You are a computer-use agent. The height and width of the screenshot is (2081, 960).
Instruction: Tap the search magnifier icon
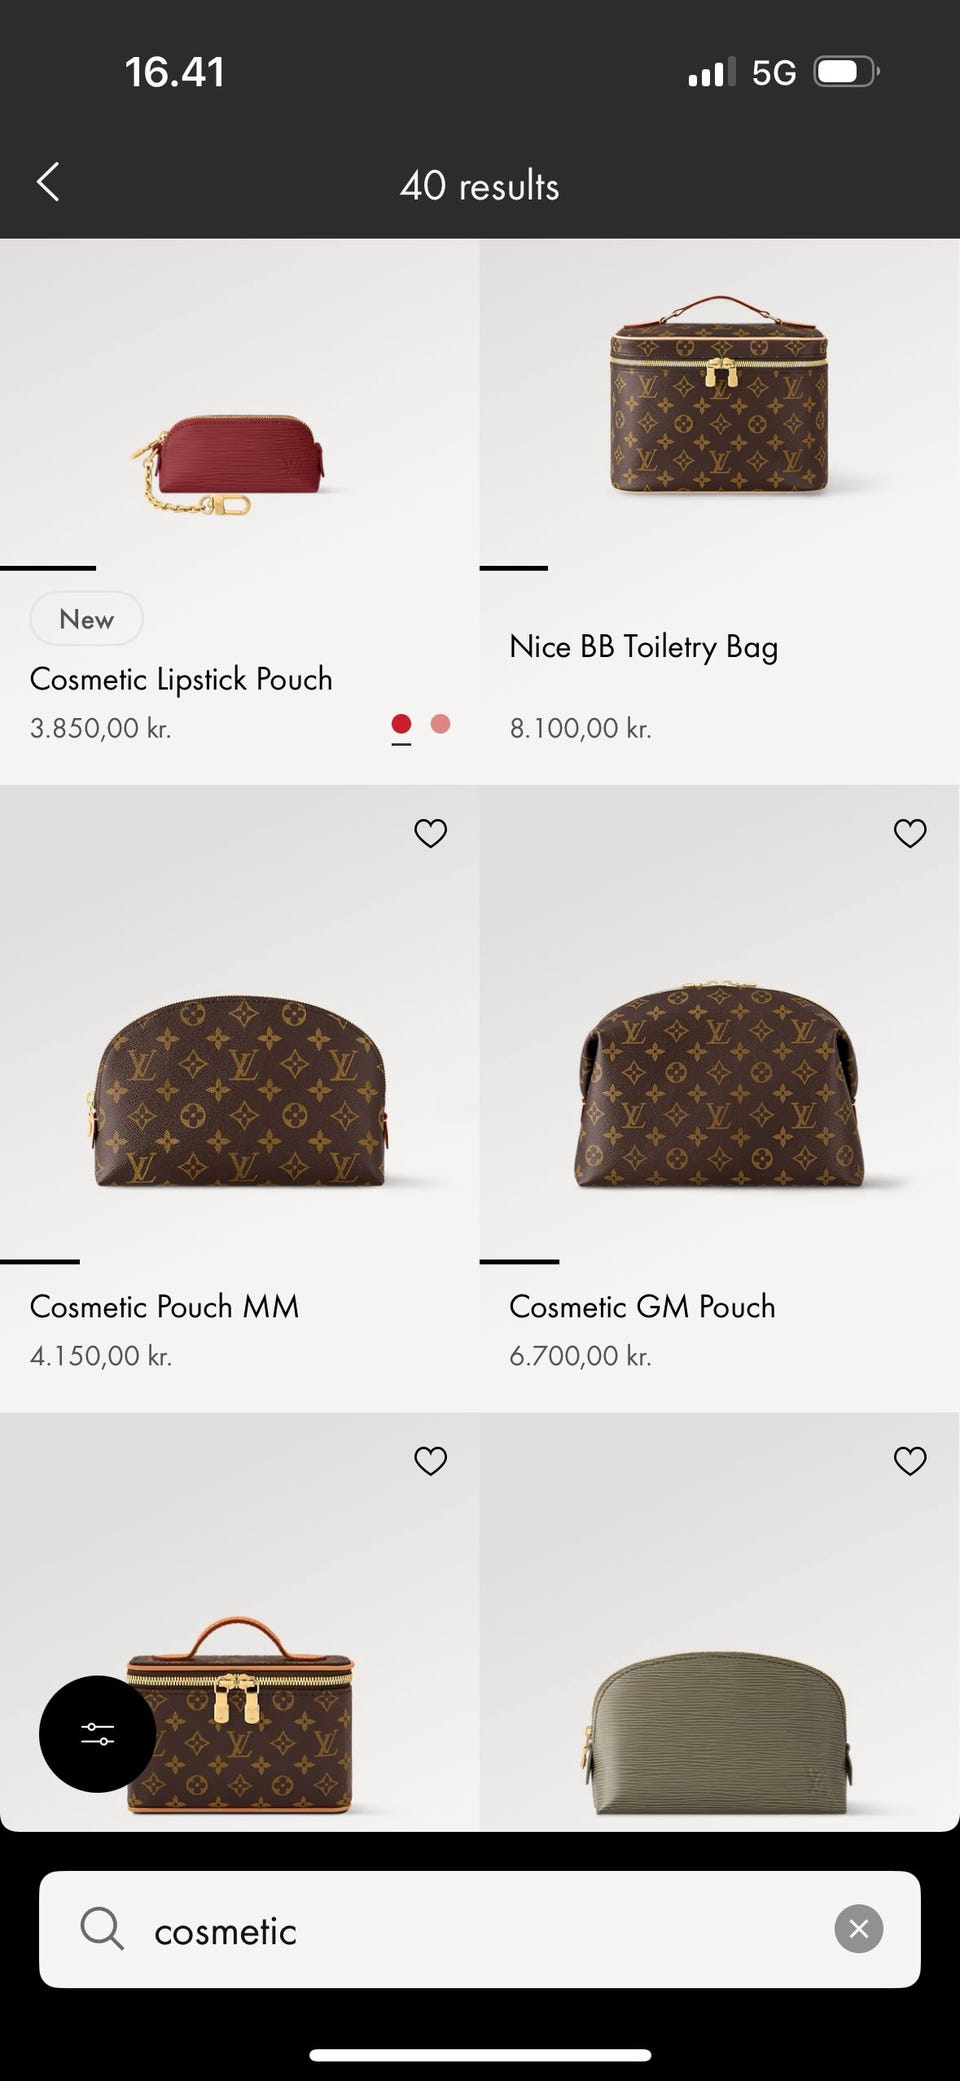click(102, 1929)
